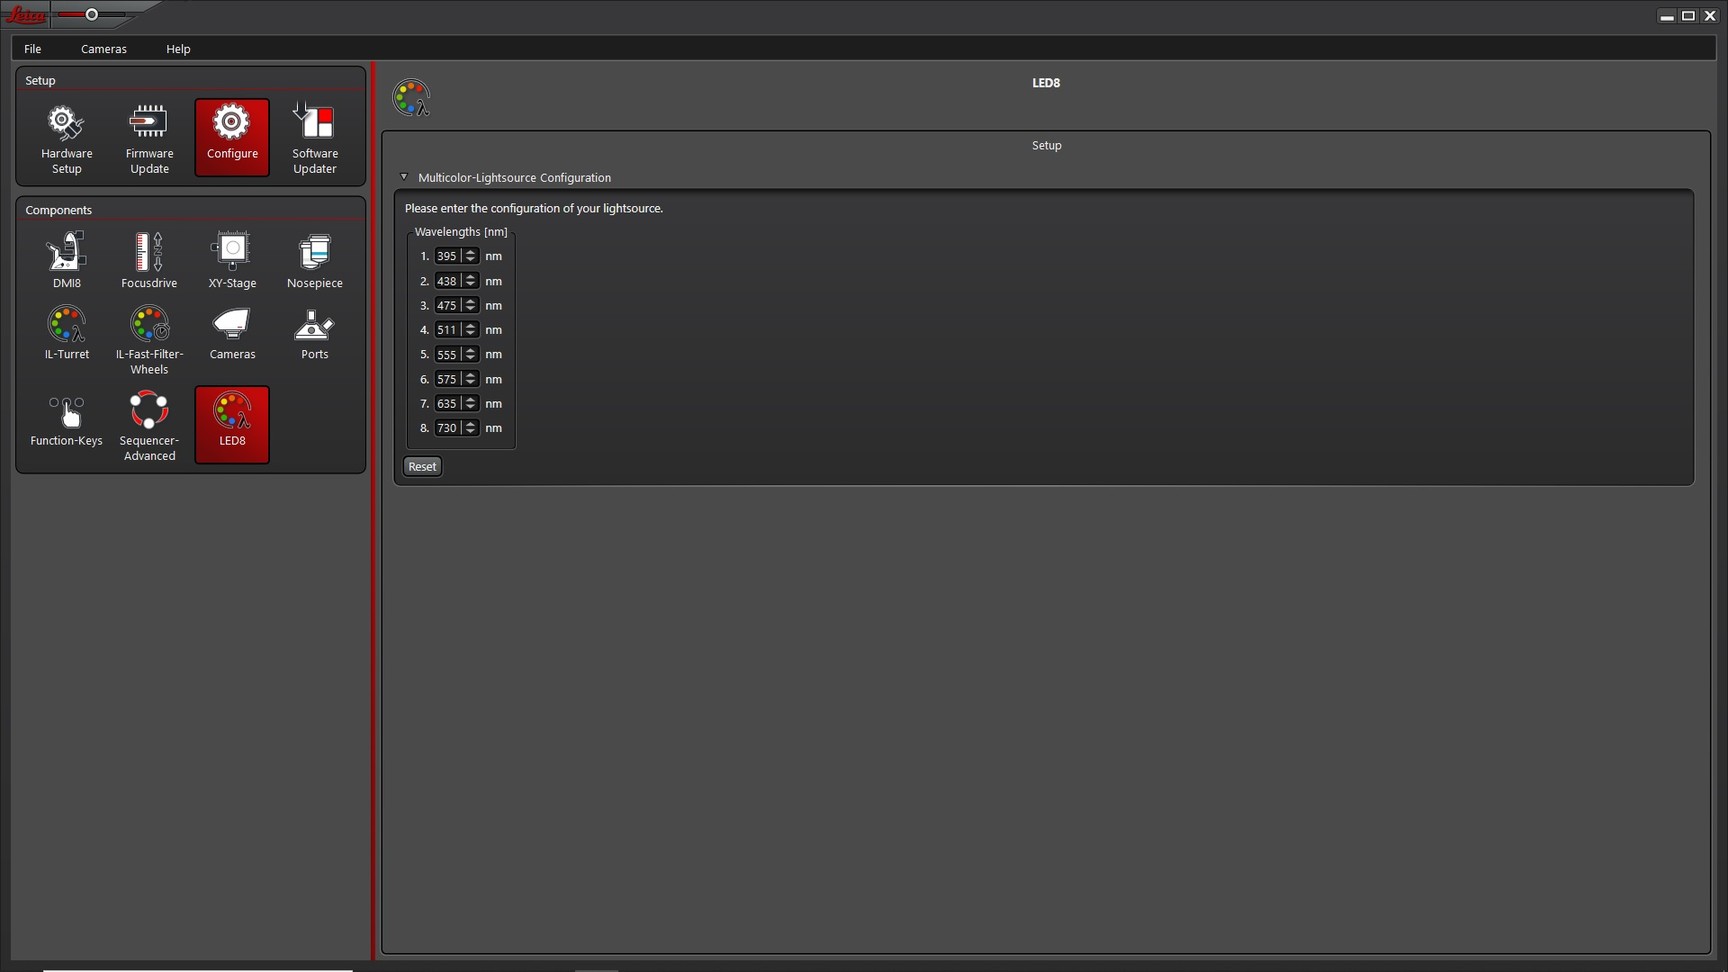Open the Hardware Setup panel

[x=66, y=138]
